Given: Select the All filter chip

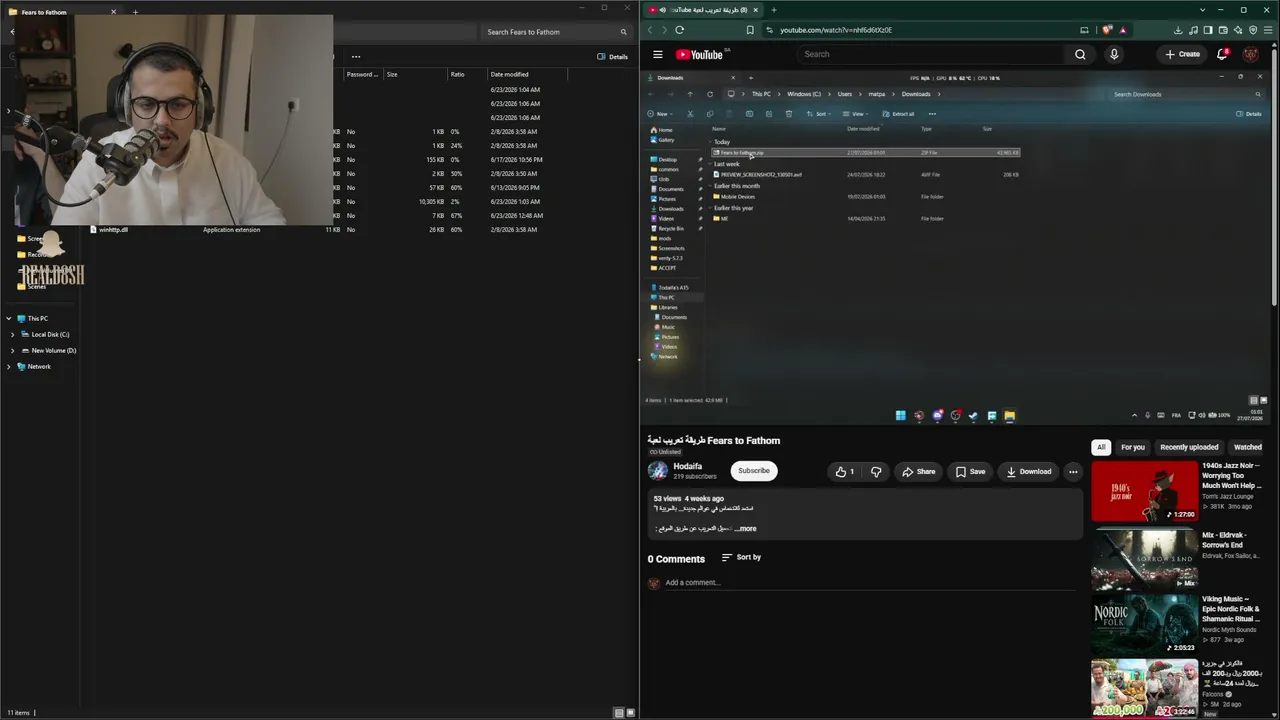Looking at the screenshot, I should (1101, 447).
